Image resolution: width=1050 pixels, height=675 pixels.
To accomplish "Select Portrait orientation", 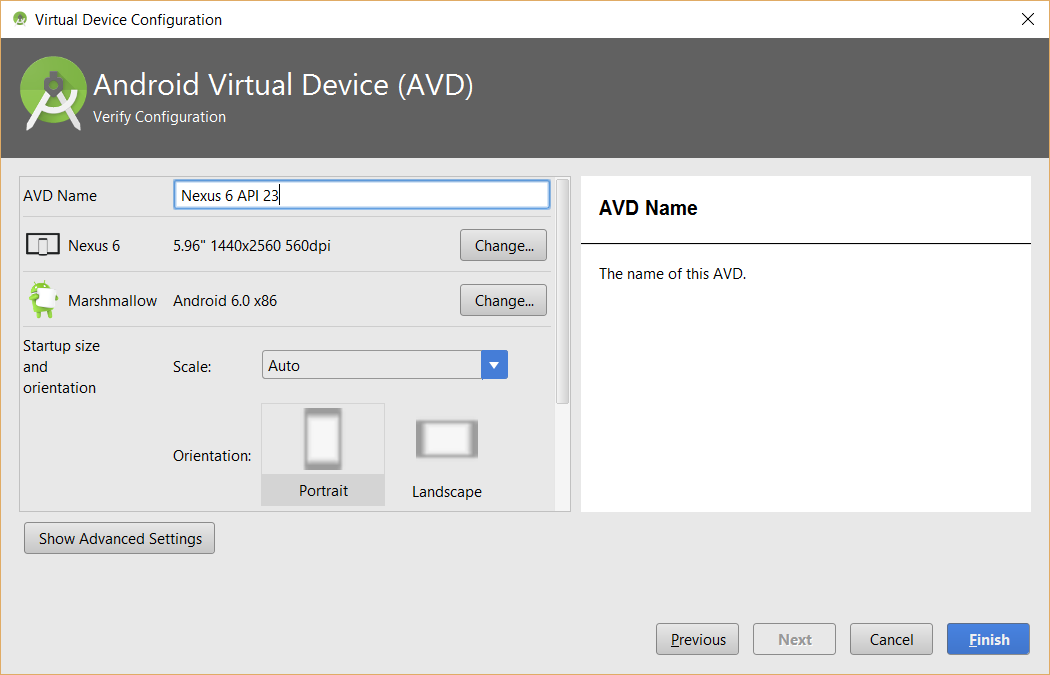I will click(323, 454).
